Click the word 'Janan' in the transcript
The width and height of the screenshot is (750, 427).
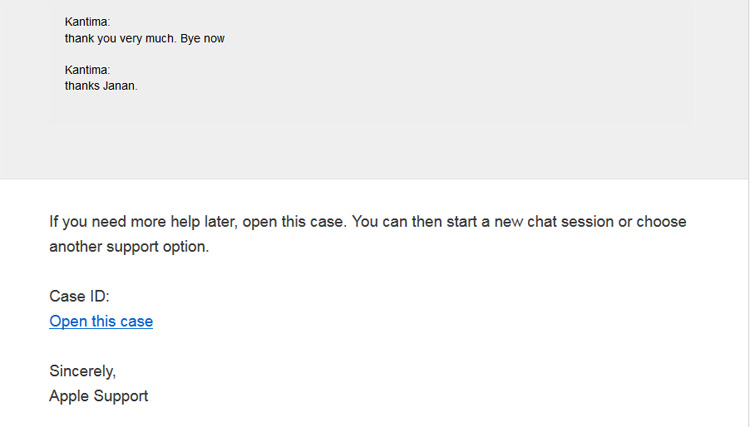click(x=119, y=86)
